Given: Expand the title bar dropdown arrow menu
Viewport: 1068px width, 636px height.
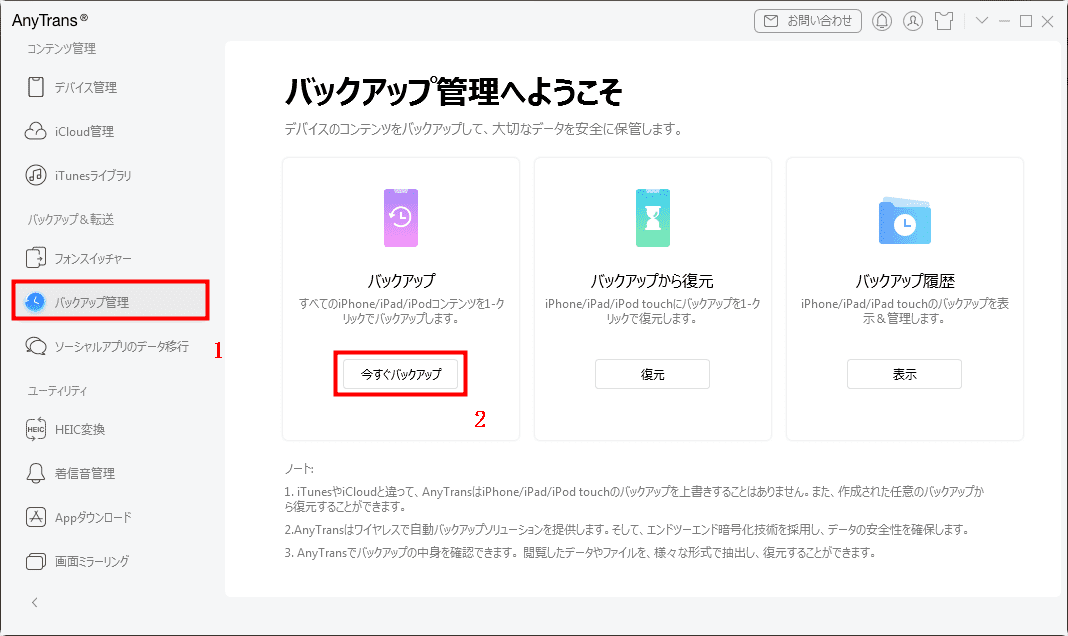Looking at the screenshot, I should point(981,20).
